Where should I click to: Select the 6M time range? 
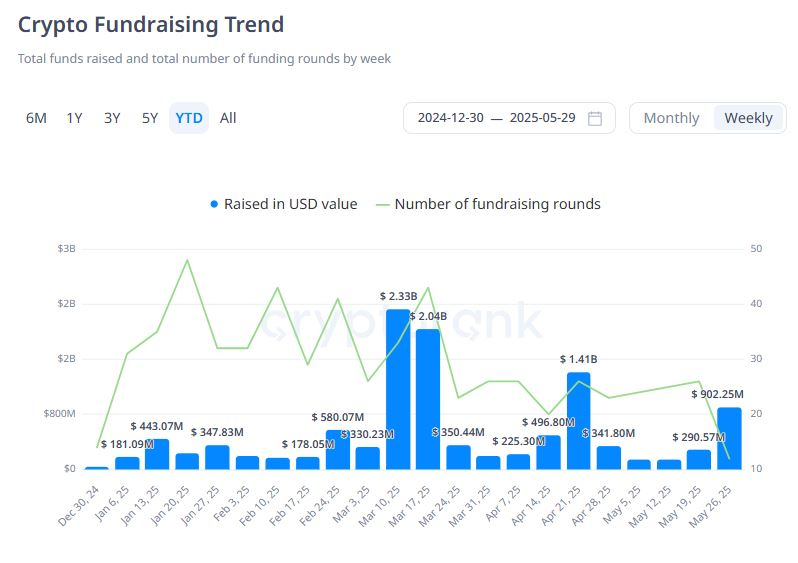click(36, 118)
